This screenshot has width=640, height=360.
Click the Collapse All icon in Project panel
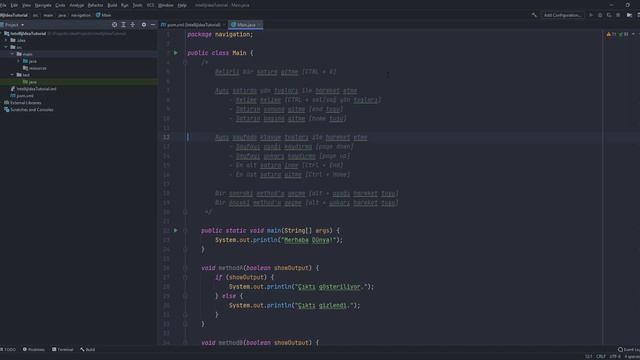click(133, 25)
